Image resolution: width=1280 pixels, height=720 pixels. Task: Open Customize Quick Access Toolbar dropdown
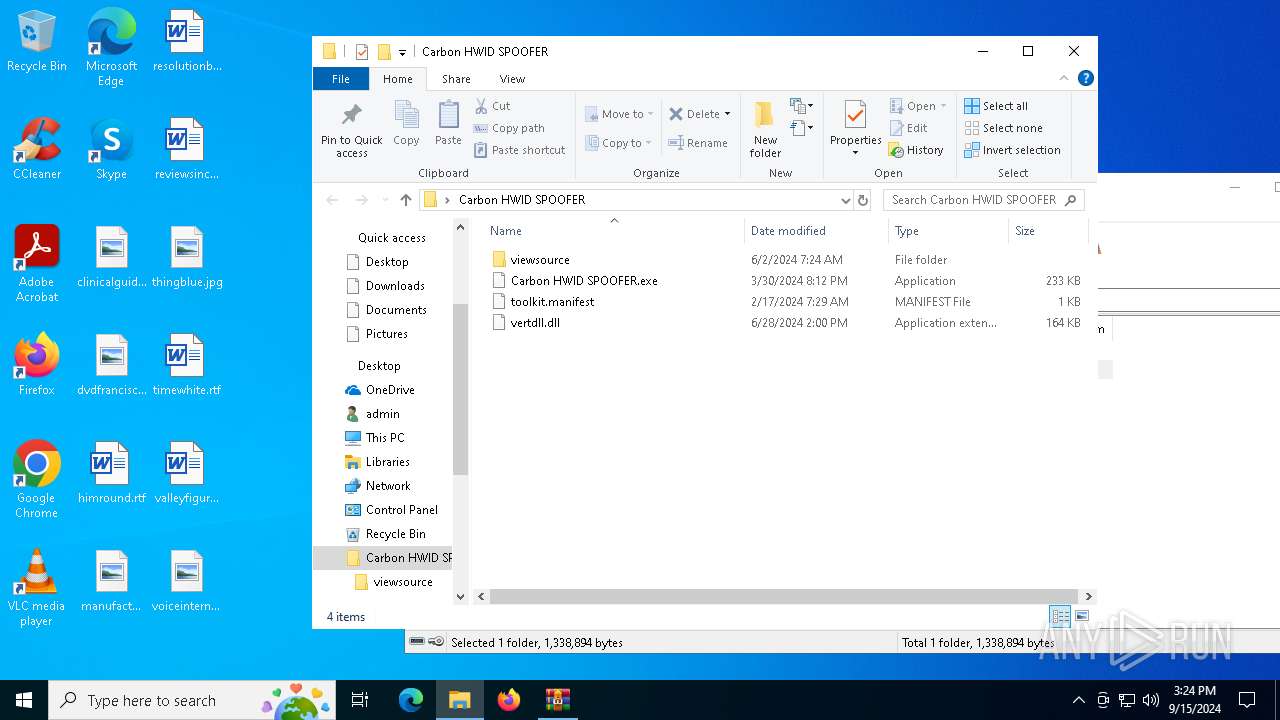pos(402,52)
